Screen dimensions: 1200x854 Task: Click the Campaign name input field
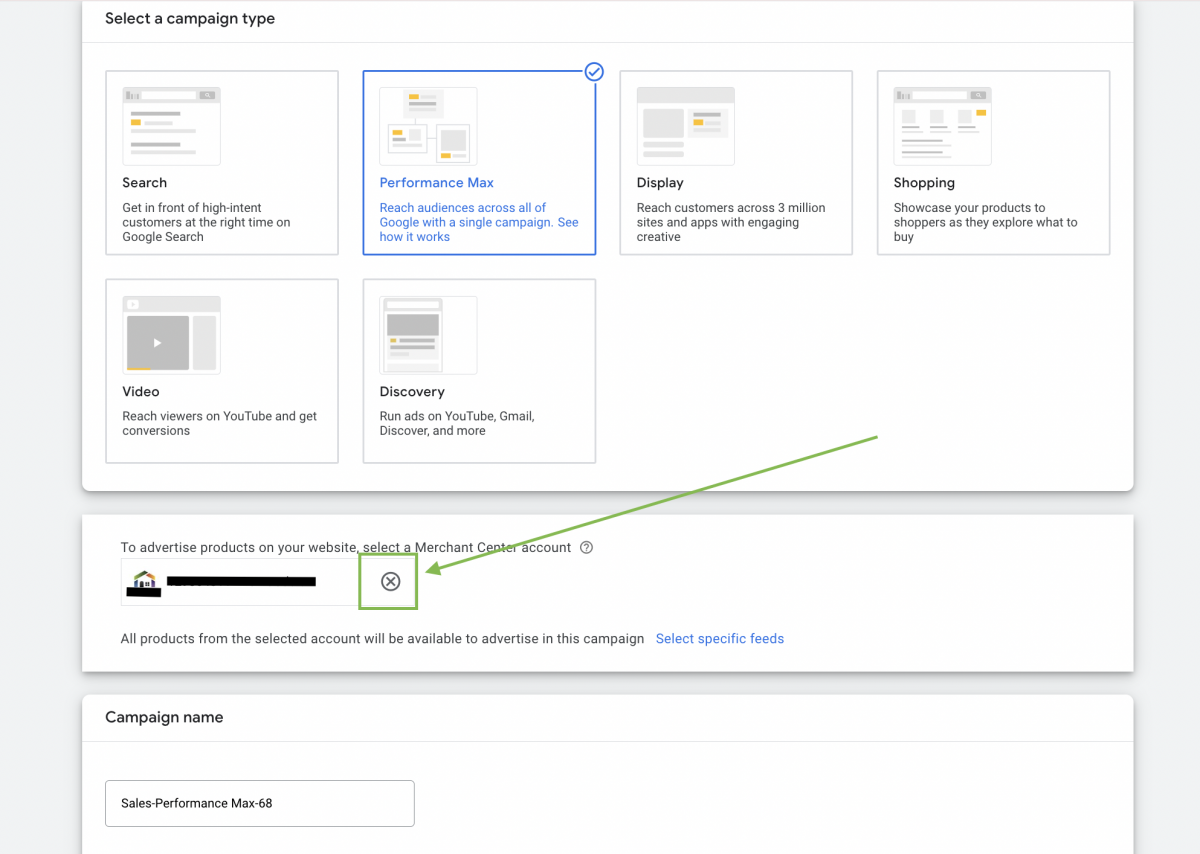(x=259, y=803)
